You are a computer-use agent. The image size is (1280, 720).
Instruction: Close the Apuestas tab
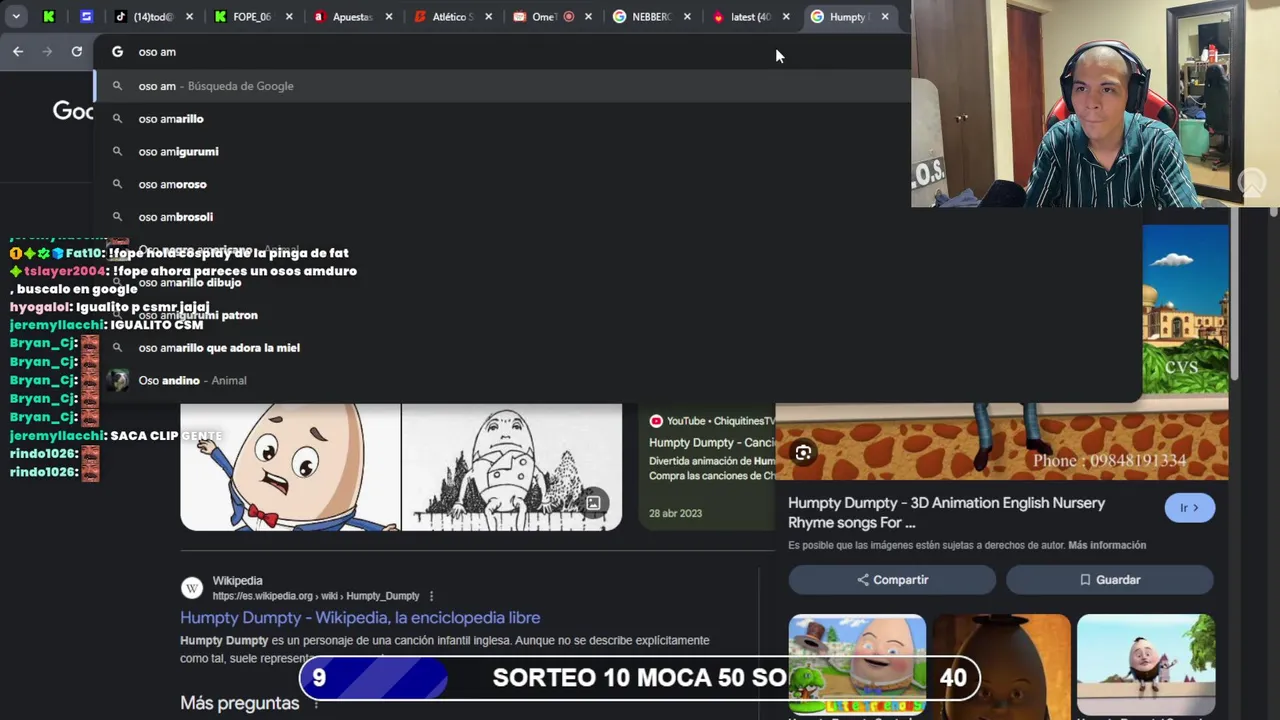(x=389, y=16)
